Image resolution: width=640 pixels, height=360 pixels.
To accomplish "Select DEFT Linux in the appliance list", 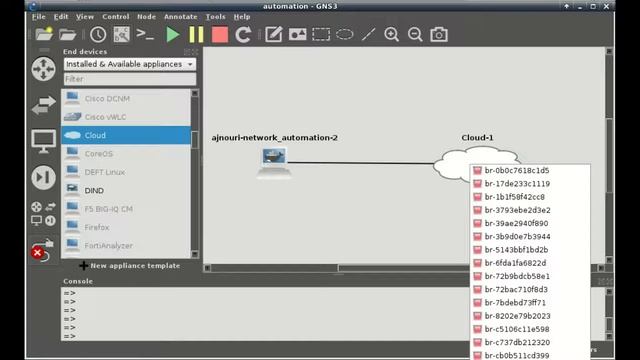I will 126,172.
